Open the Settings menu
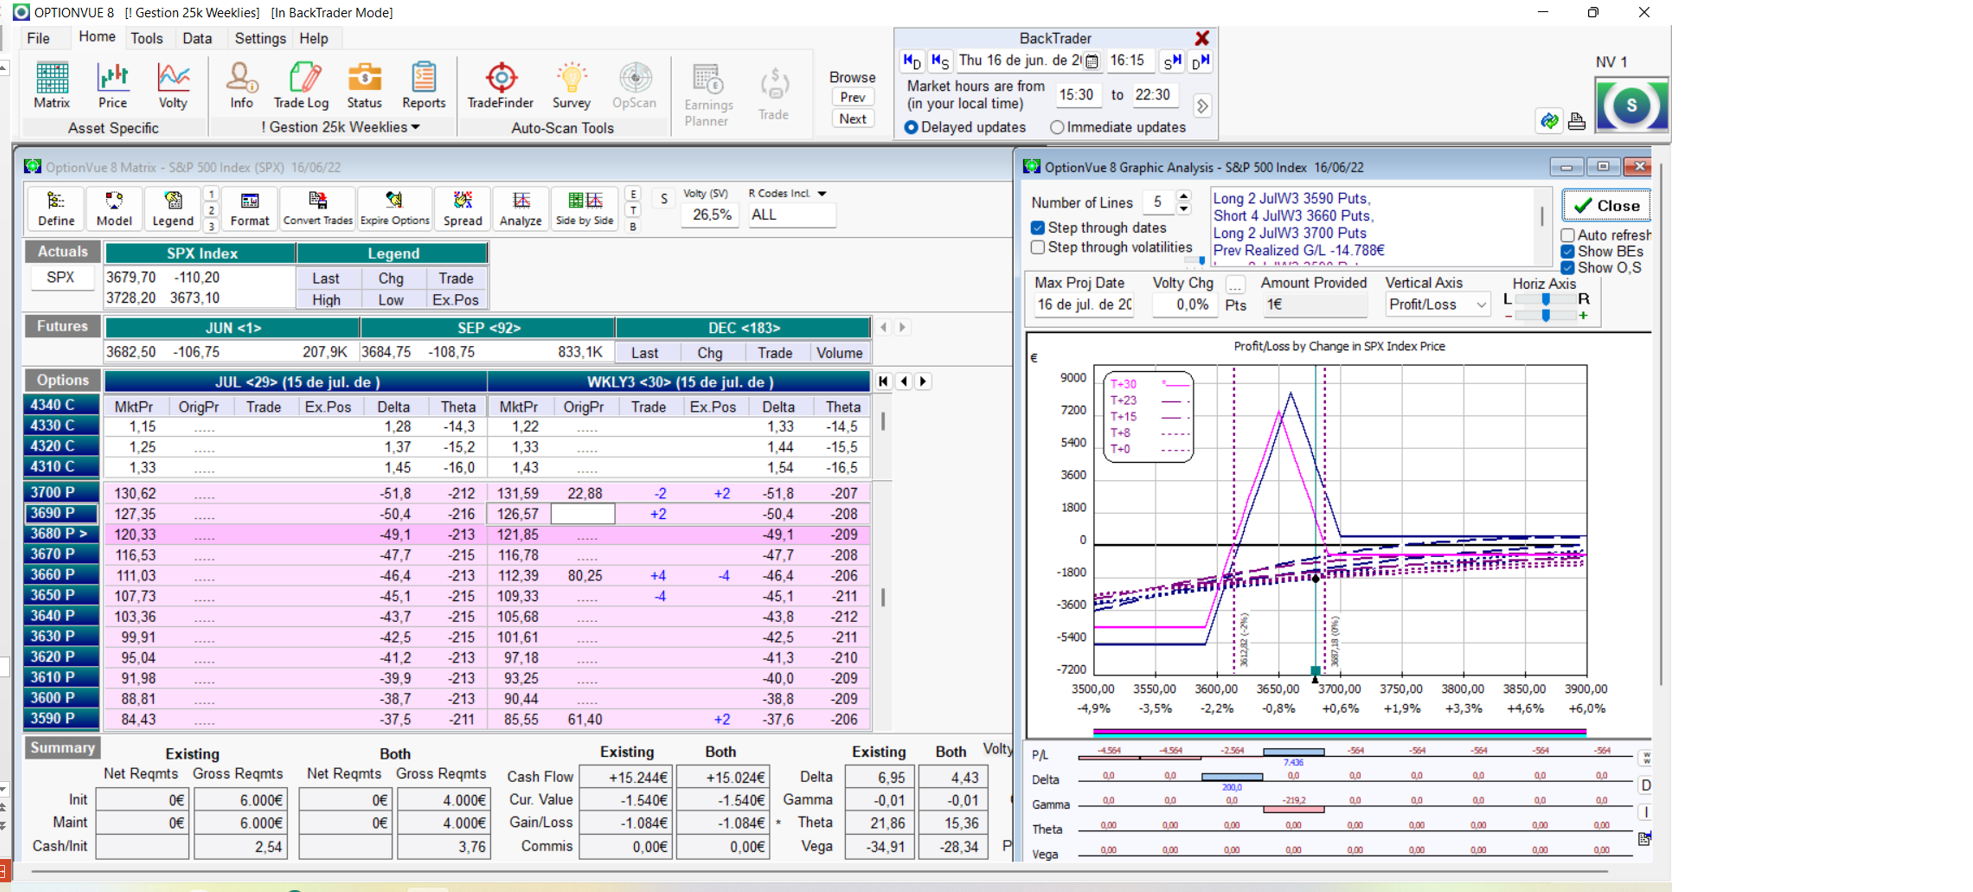Viewport: 1973px width, 892px height. click(260, 38)
